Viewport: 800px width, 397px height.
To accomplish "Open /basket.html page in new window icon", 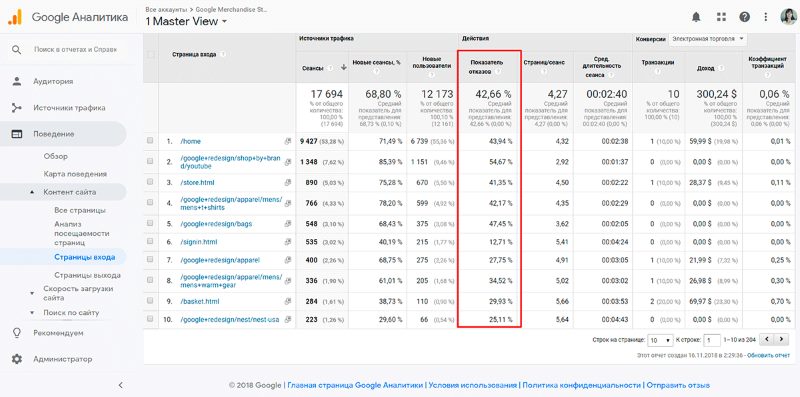I will point(288,302).
